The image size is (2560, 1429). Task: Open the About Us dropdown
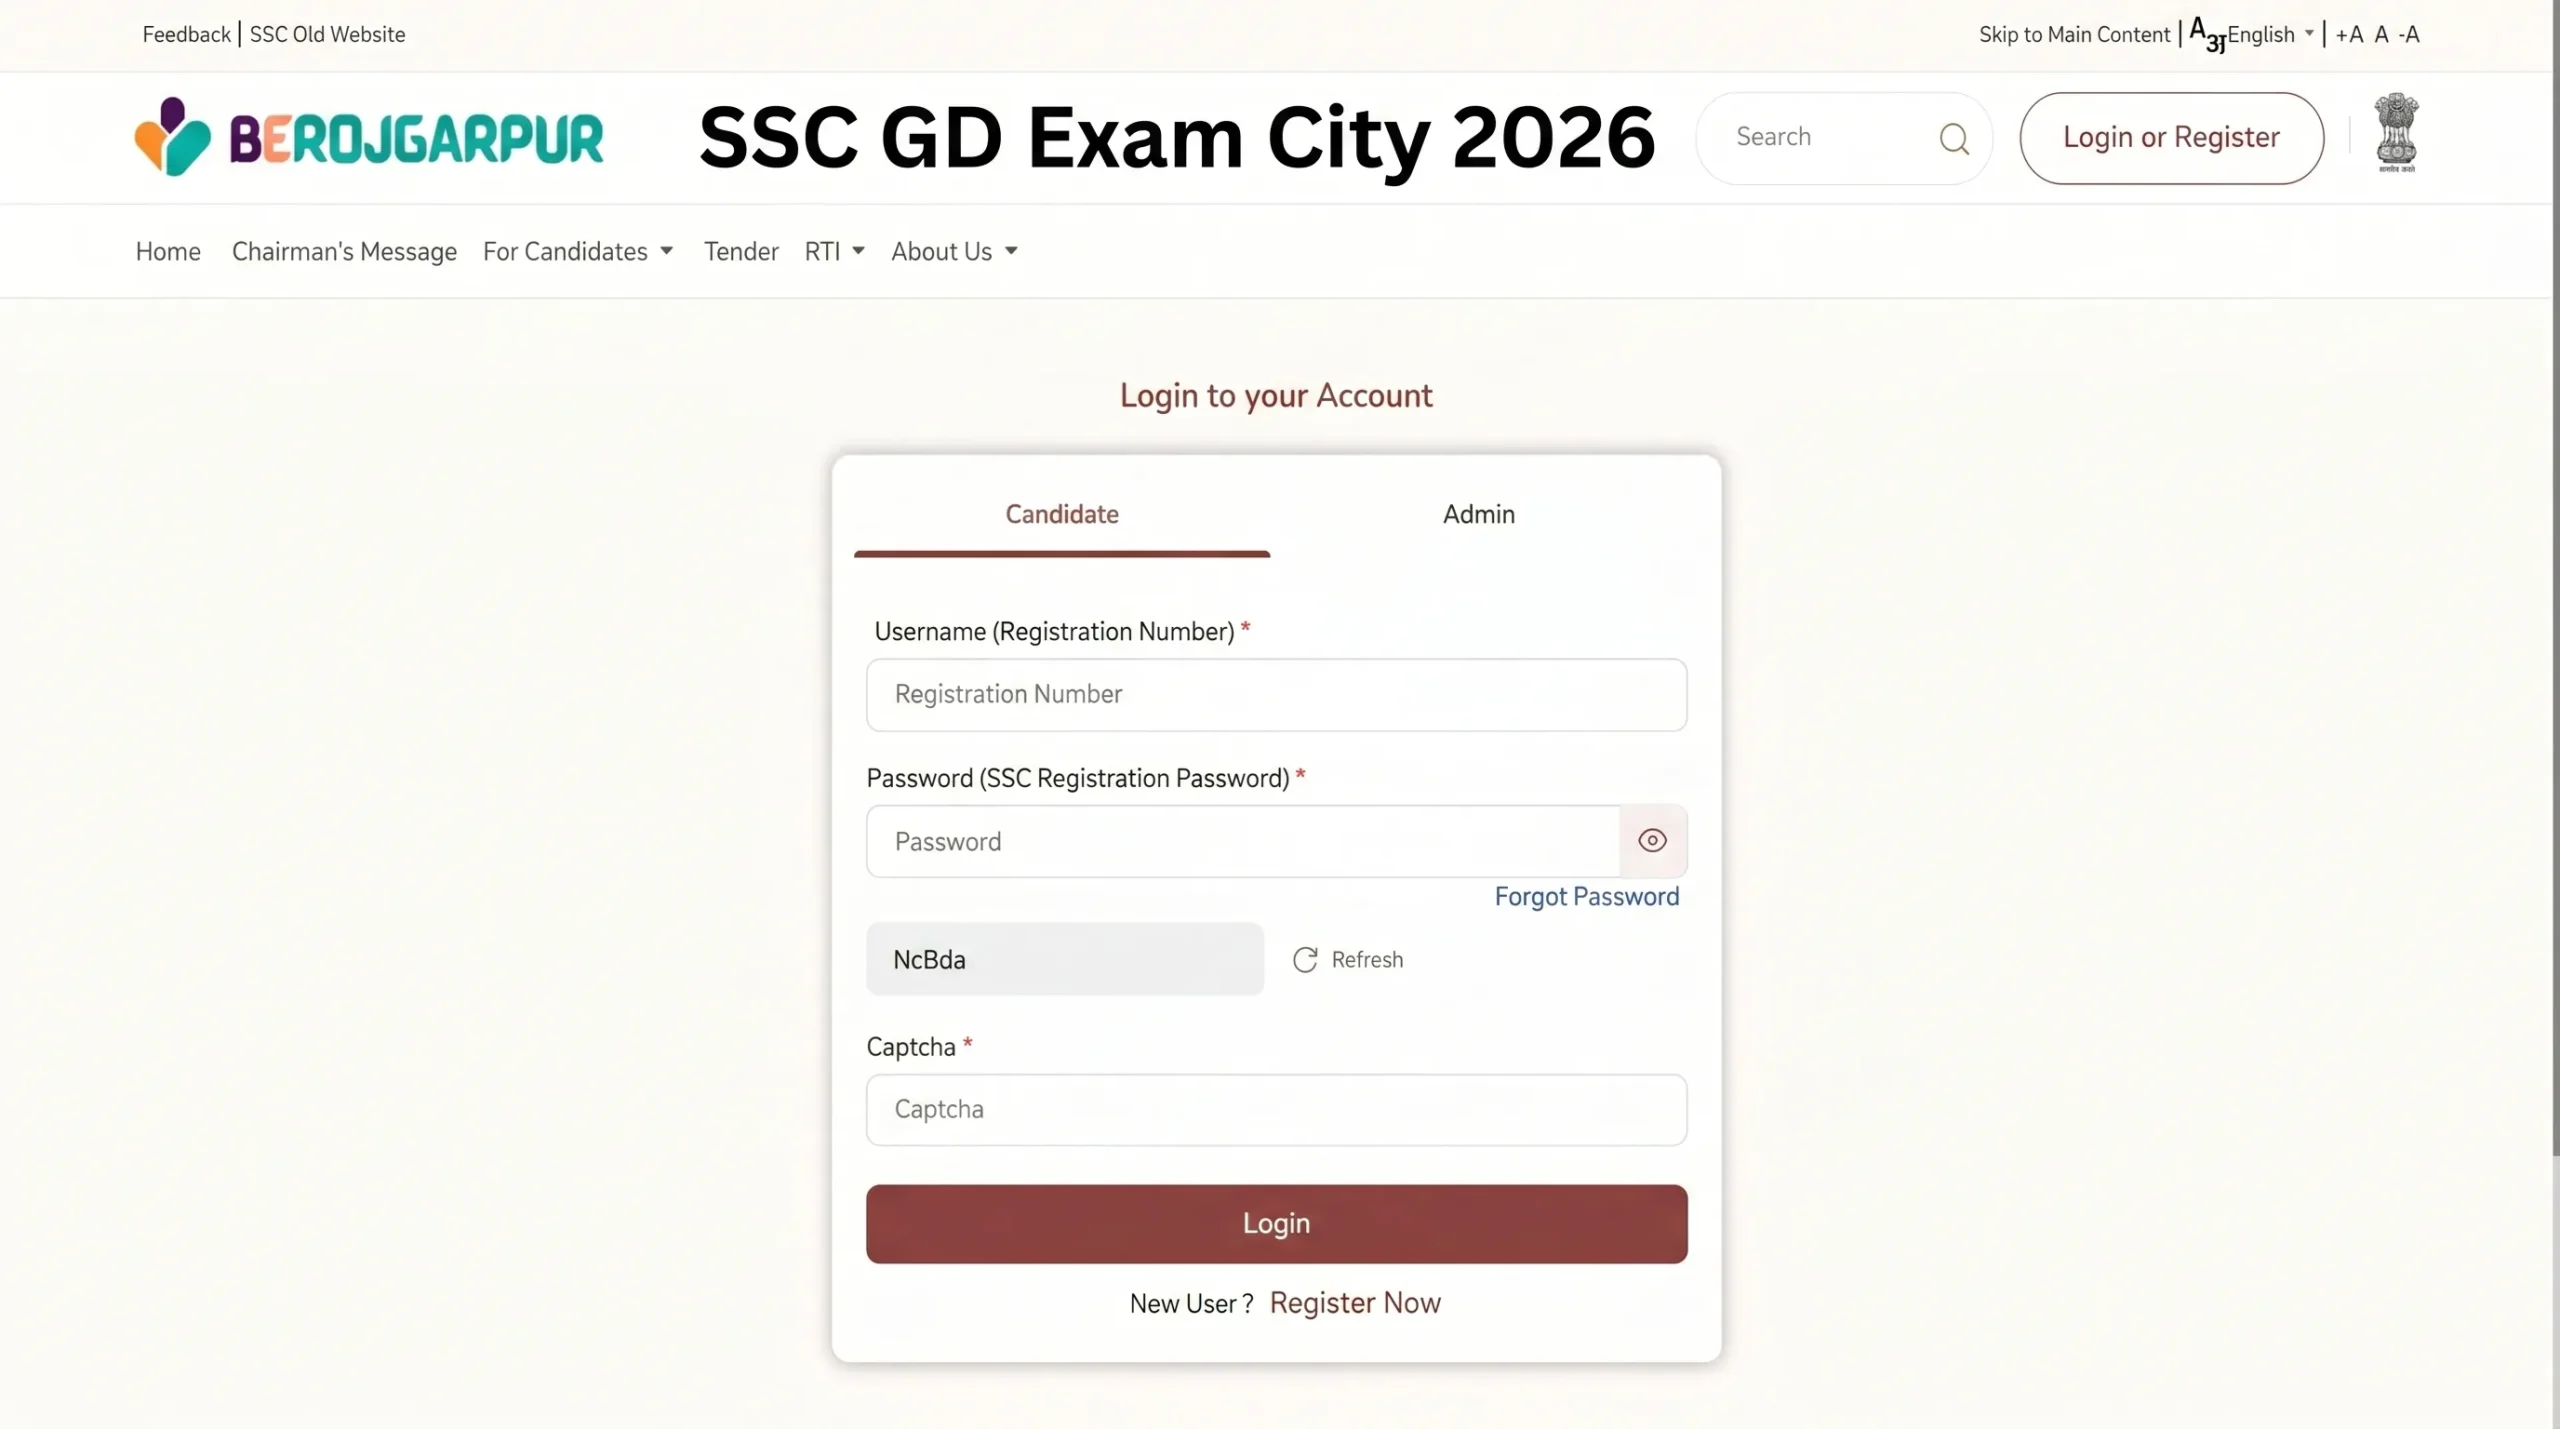tap(953, 251)
